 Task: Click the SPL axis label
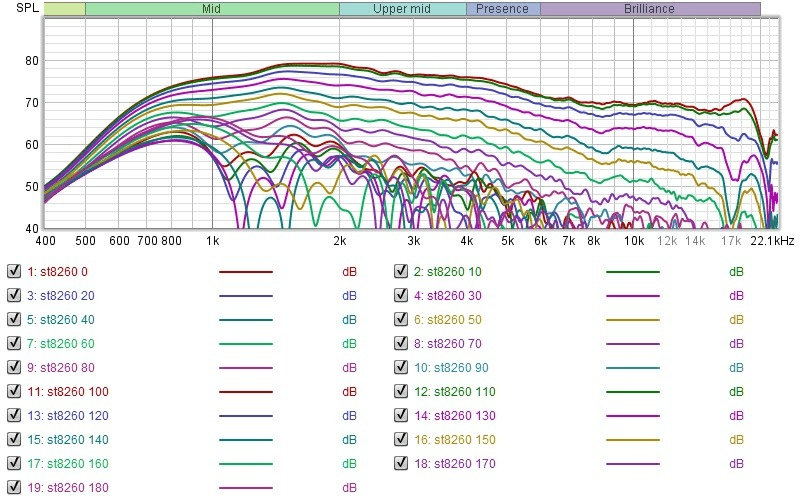point(27,8)
